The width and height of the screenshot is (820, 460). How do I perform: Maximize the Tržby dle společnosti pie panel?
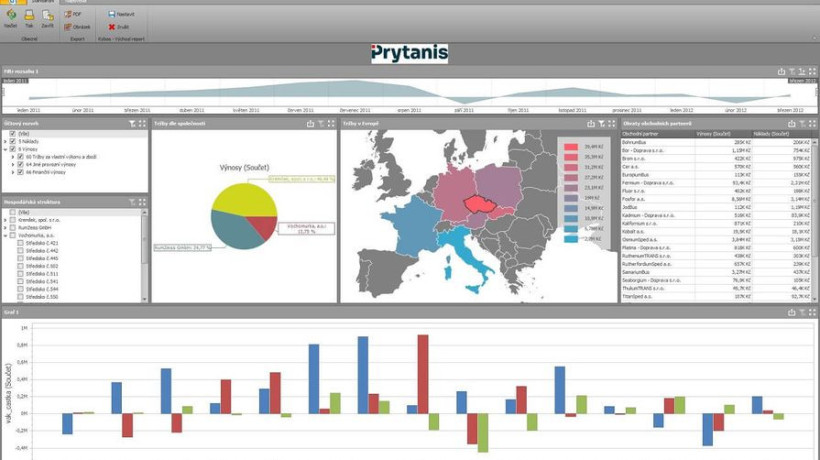331,123
